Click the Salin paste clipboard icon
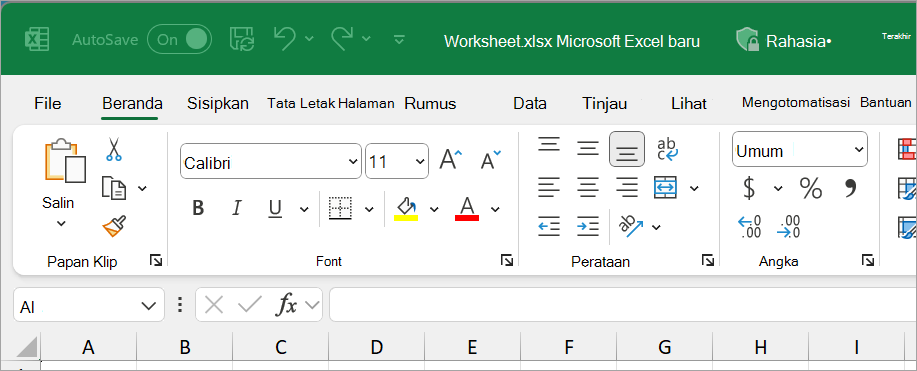The height and width of the screenshot is (371, 917). (65, 160)
